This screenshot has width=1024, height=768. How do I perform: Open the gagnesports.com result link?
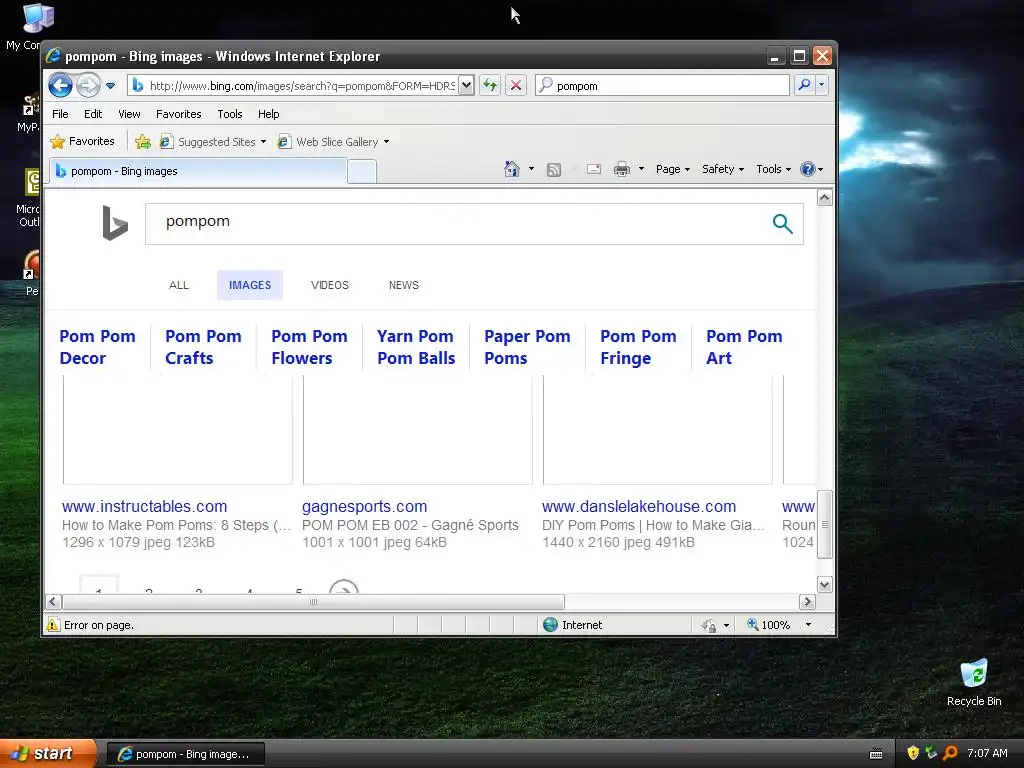tap(364, 506)
